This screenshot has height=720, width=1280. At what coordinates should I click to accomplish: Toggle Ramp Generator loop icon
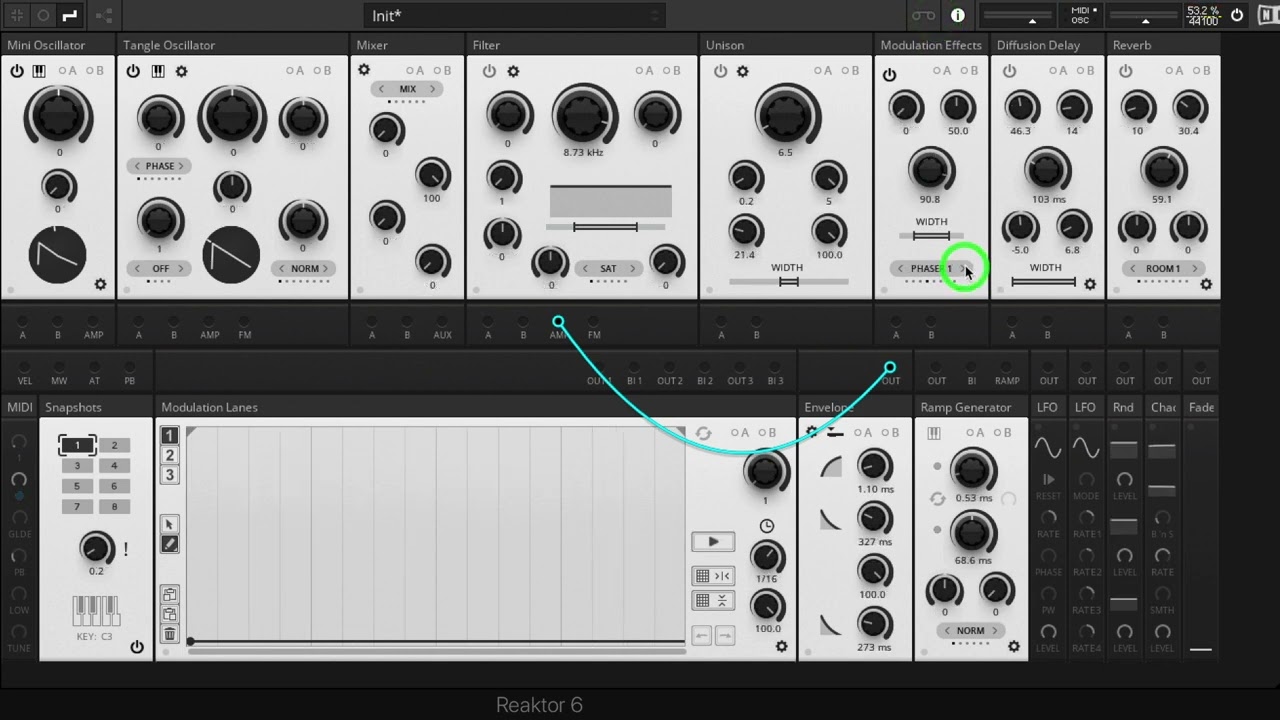pos(937,498)
